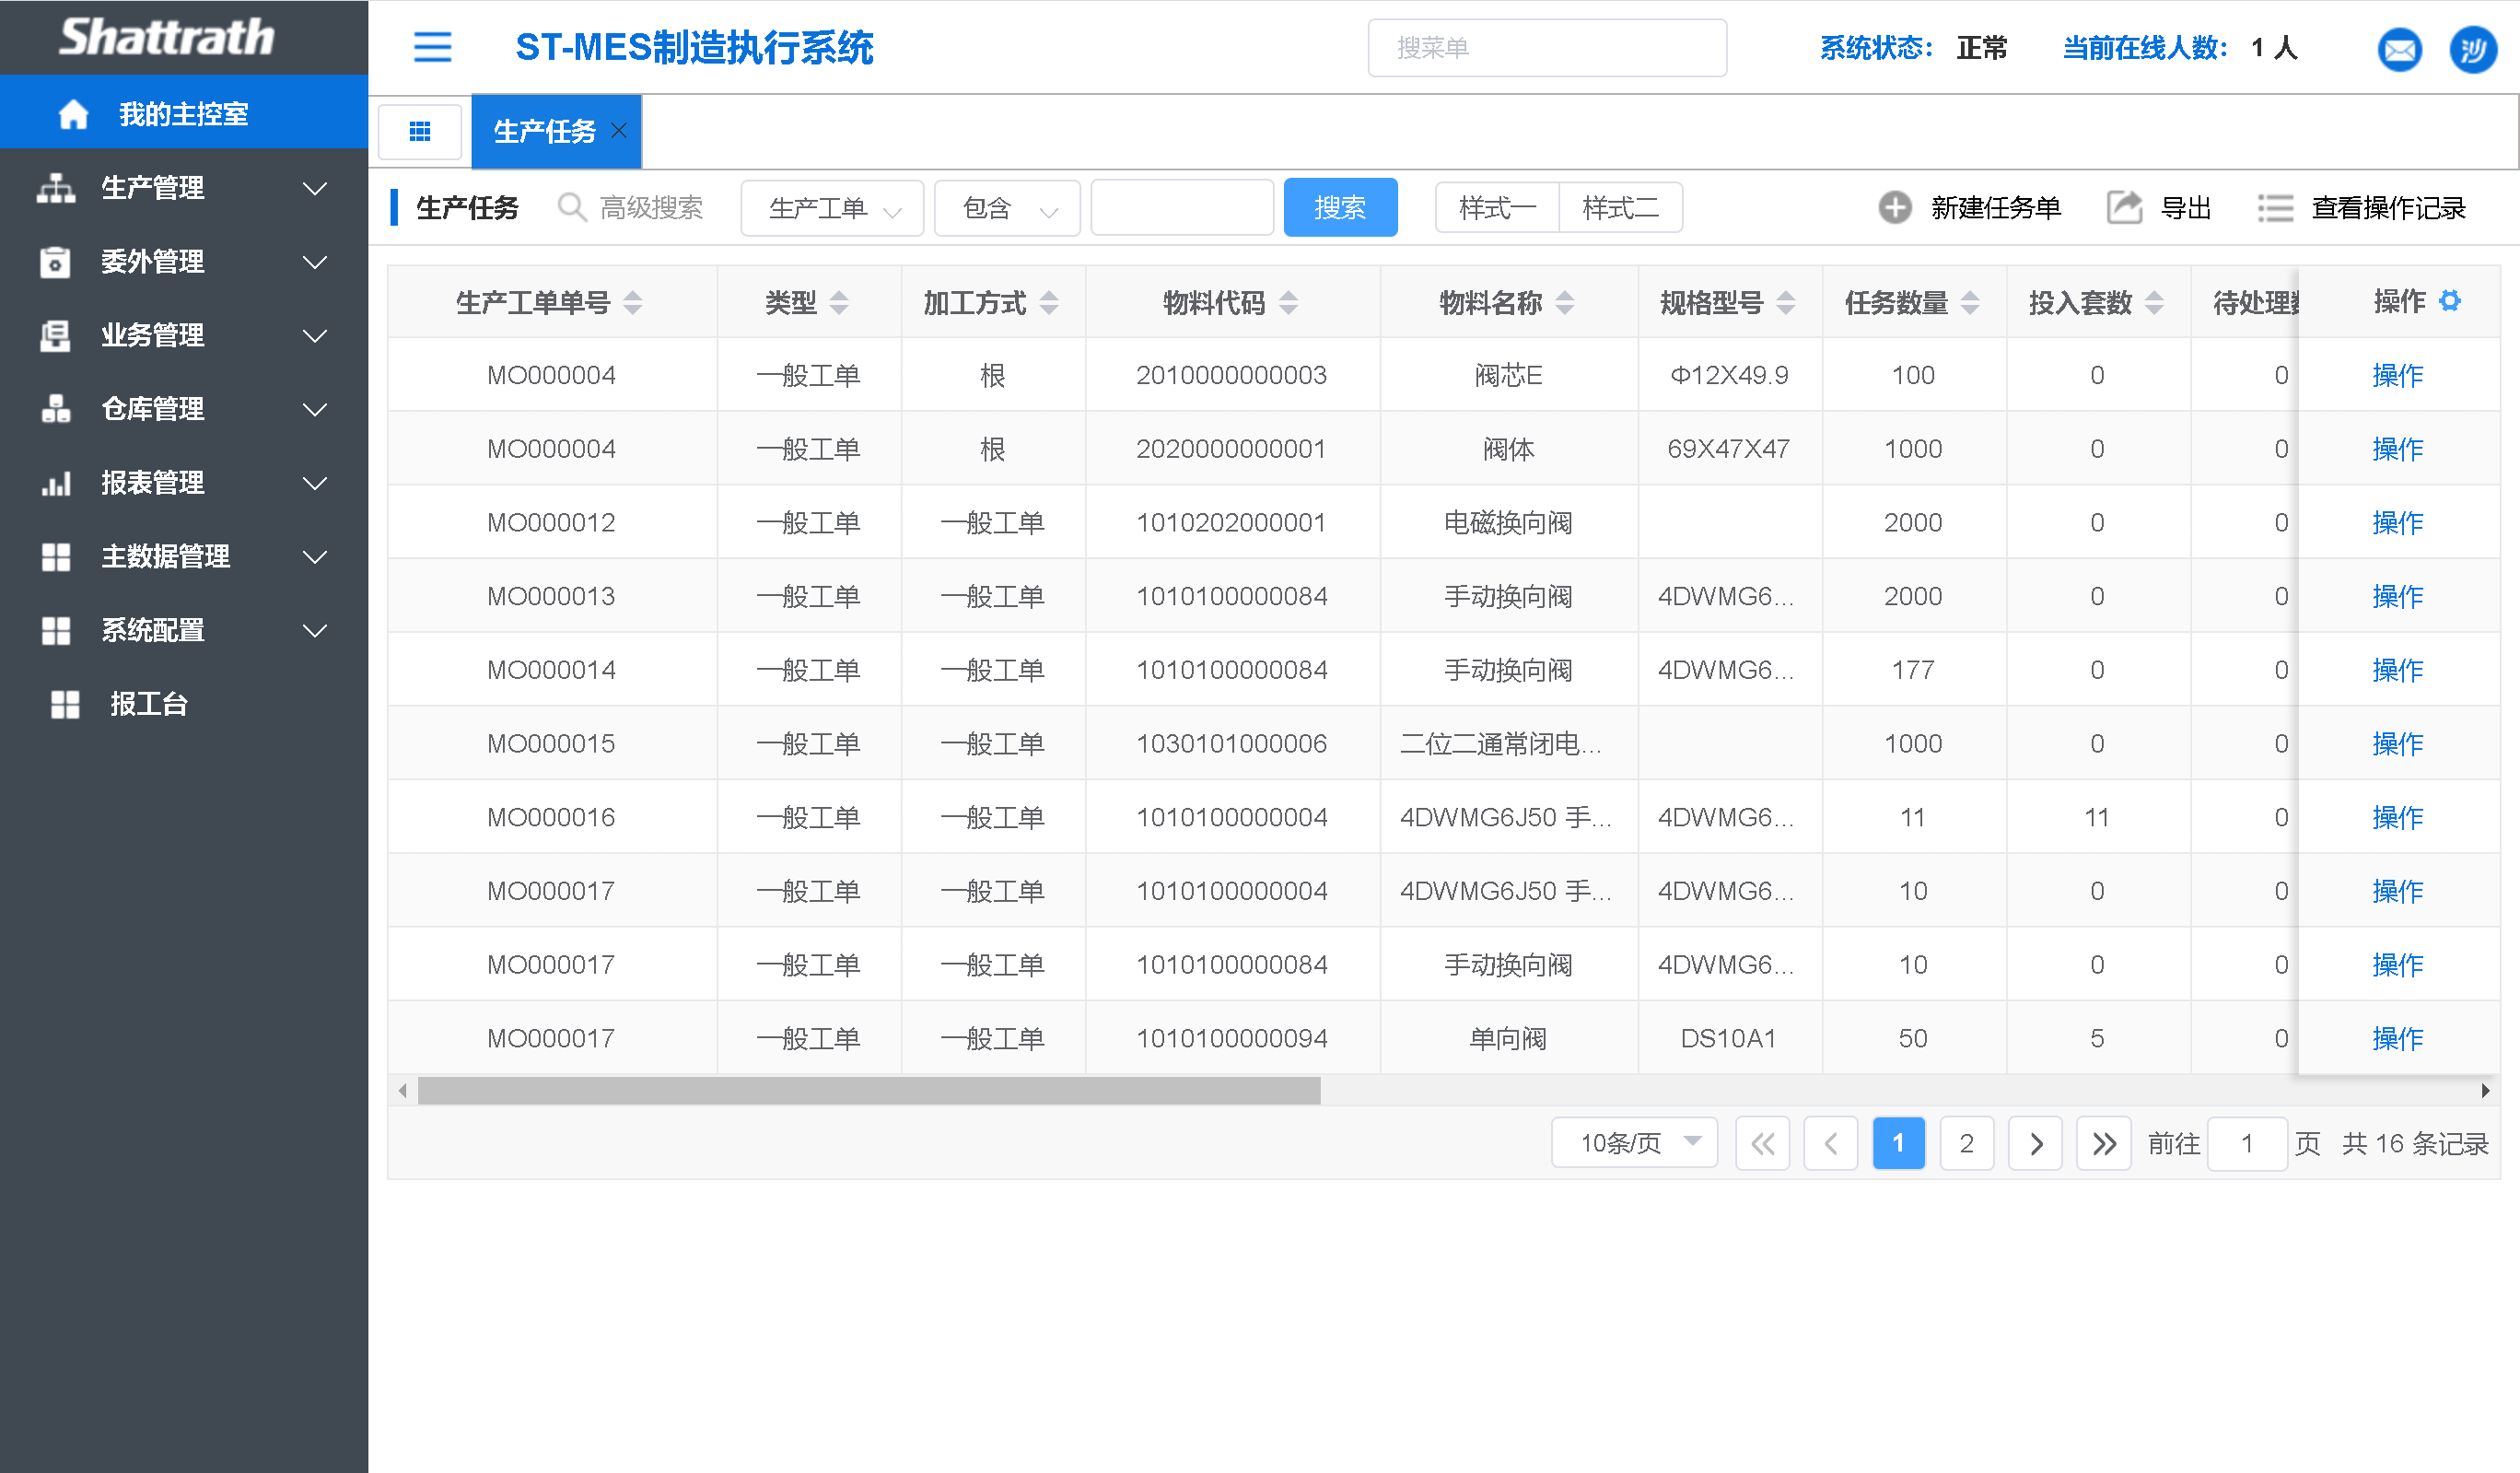Expand the 报表管理 menu chevron

point(315,483)
